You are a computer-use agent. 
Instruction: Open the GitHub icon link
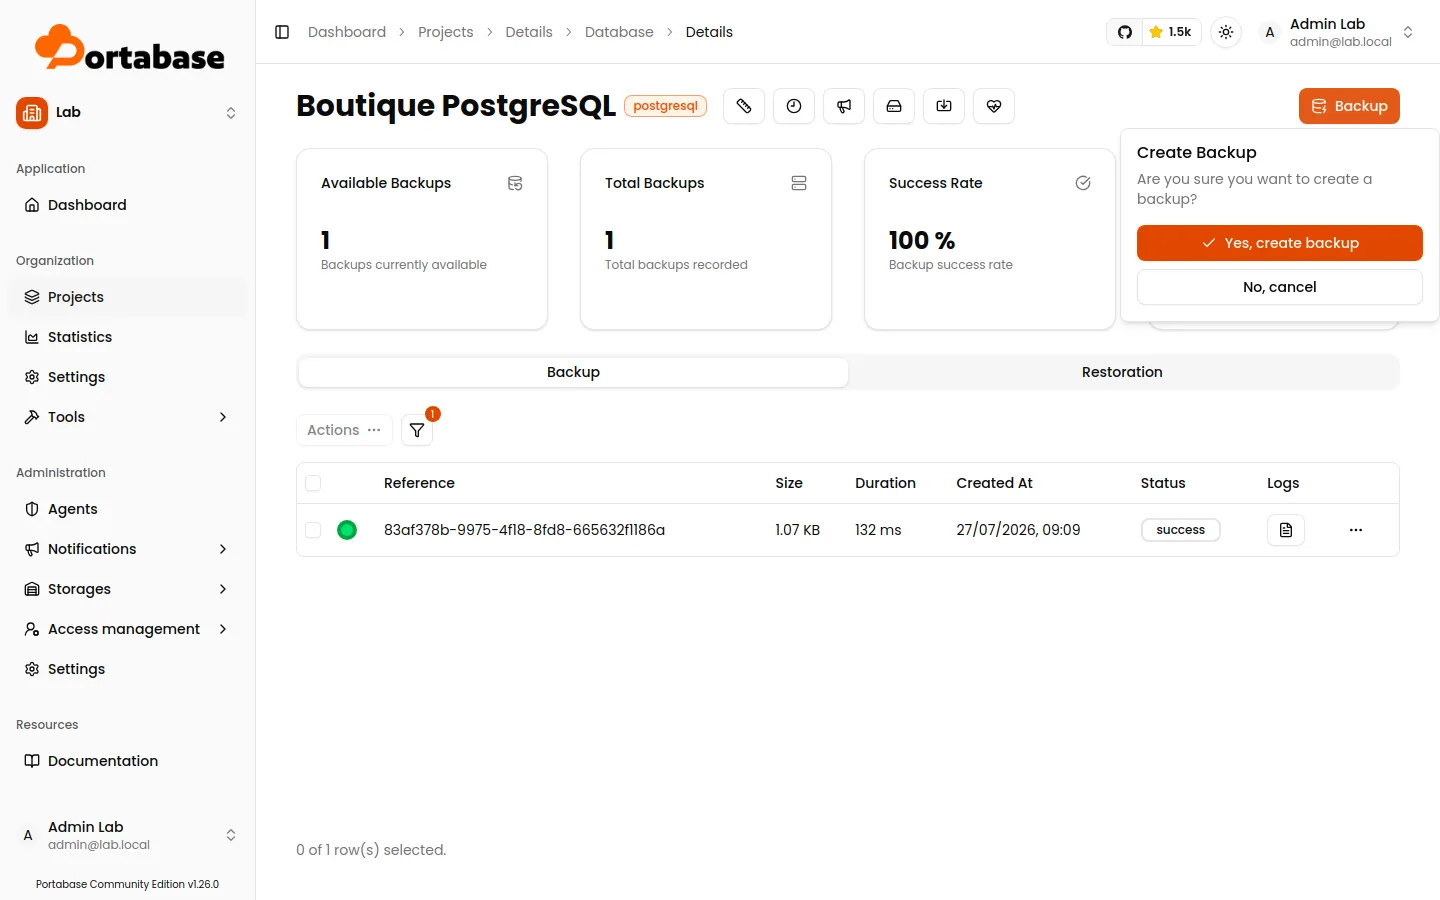(1125, 32)
